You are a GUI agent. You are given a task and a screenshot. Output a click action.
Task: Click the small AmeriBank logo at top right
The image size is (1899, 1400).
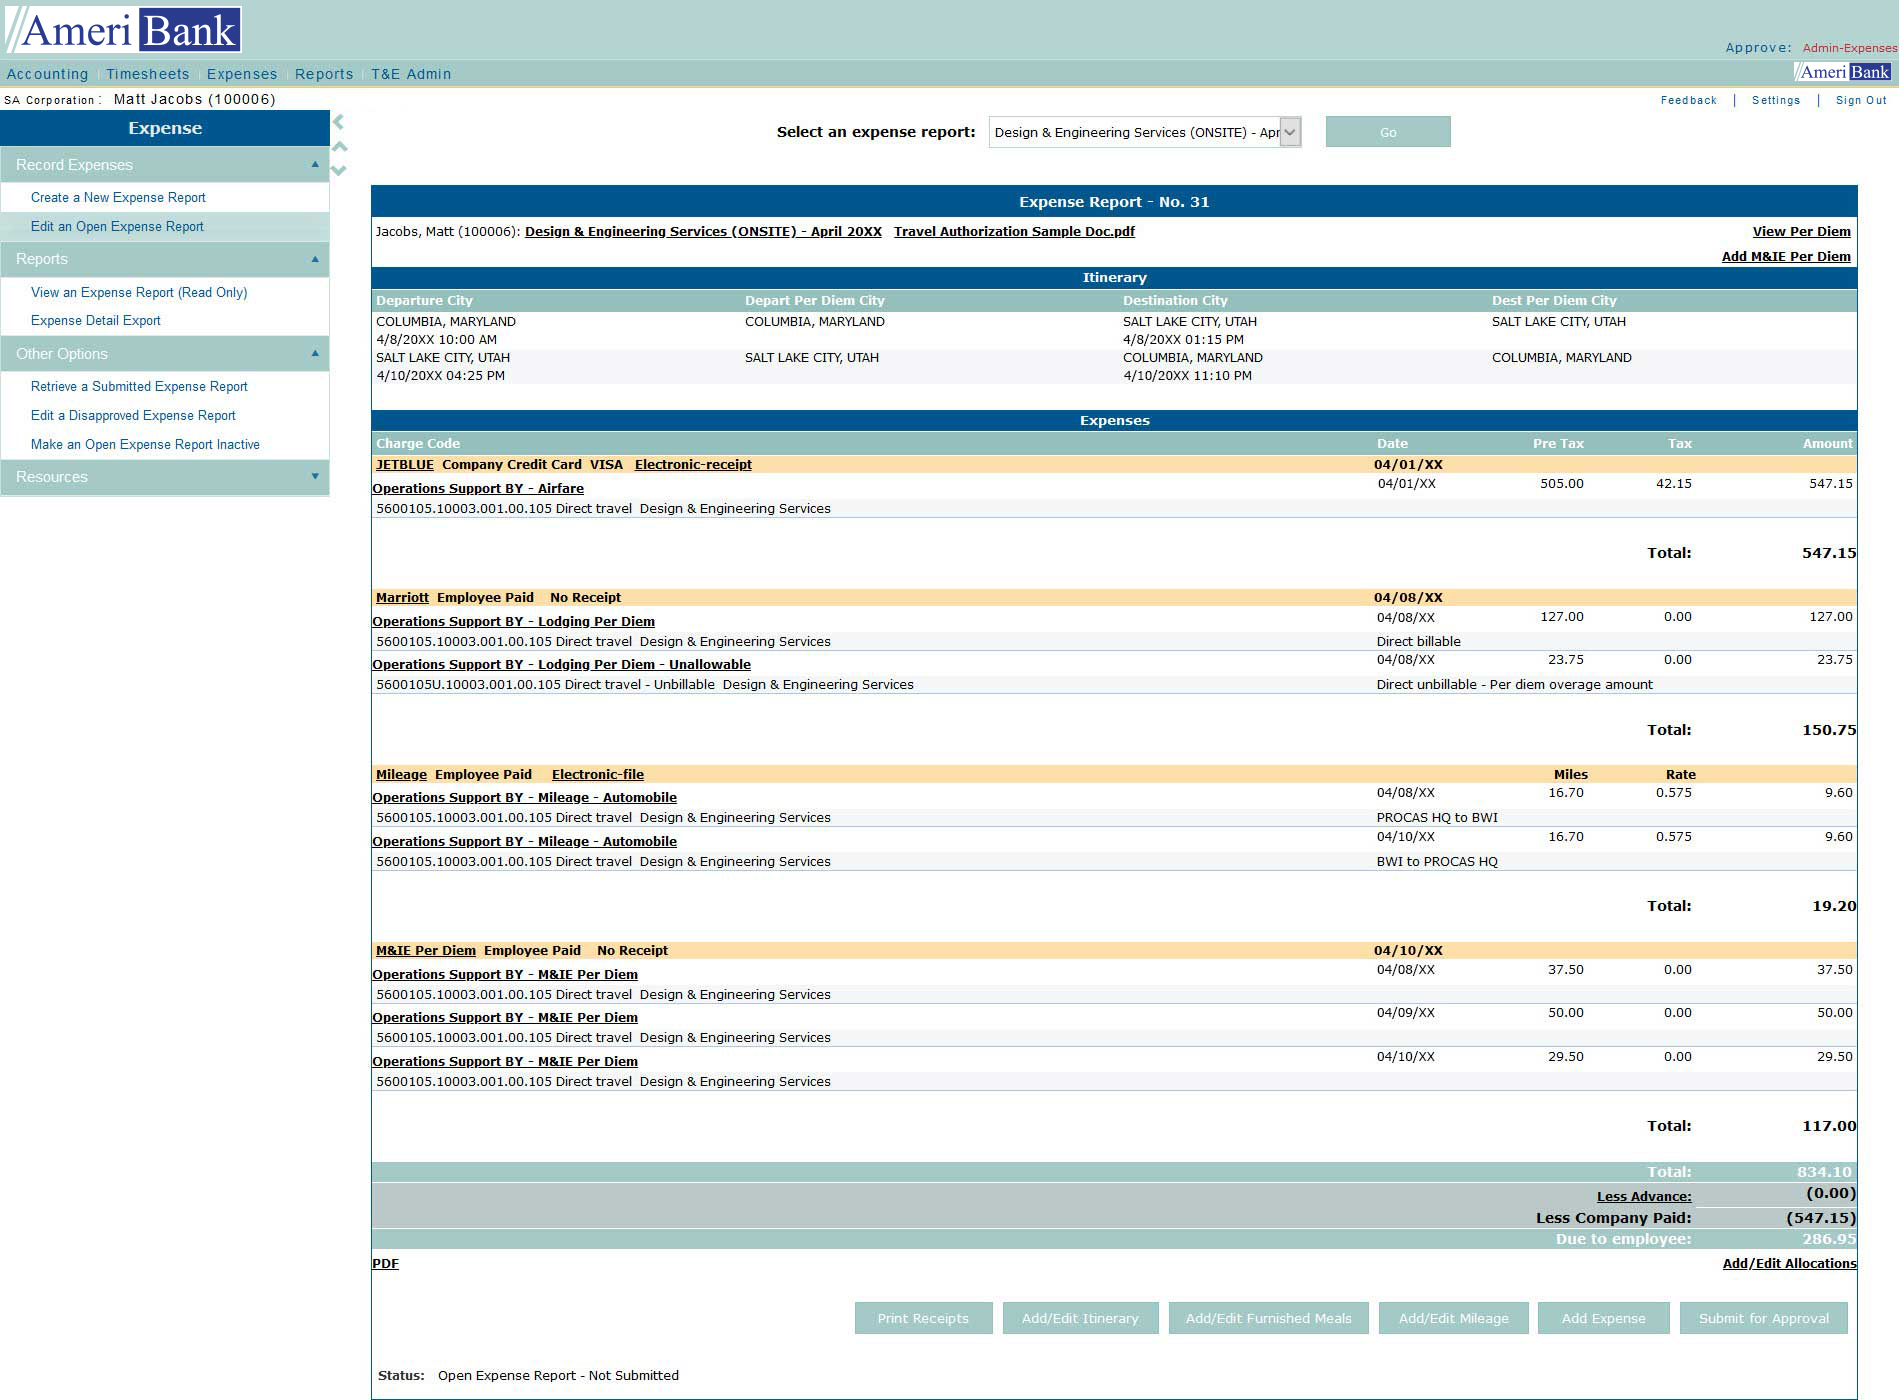coord(1844,72)
